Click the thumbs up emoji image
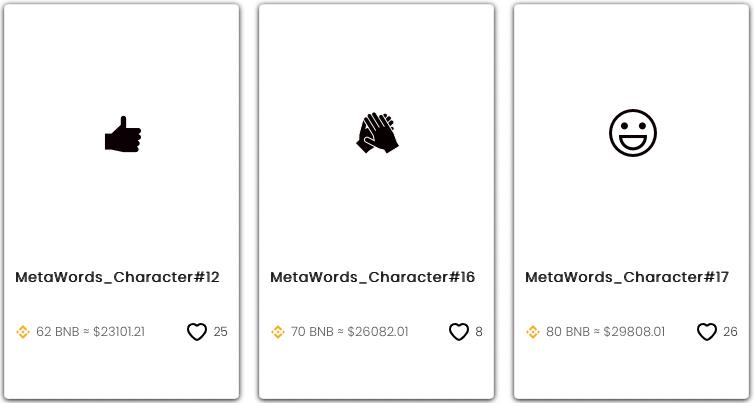 pos(123,134)
